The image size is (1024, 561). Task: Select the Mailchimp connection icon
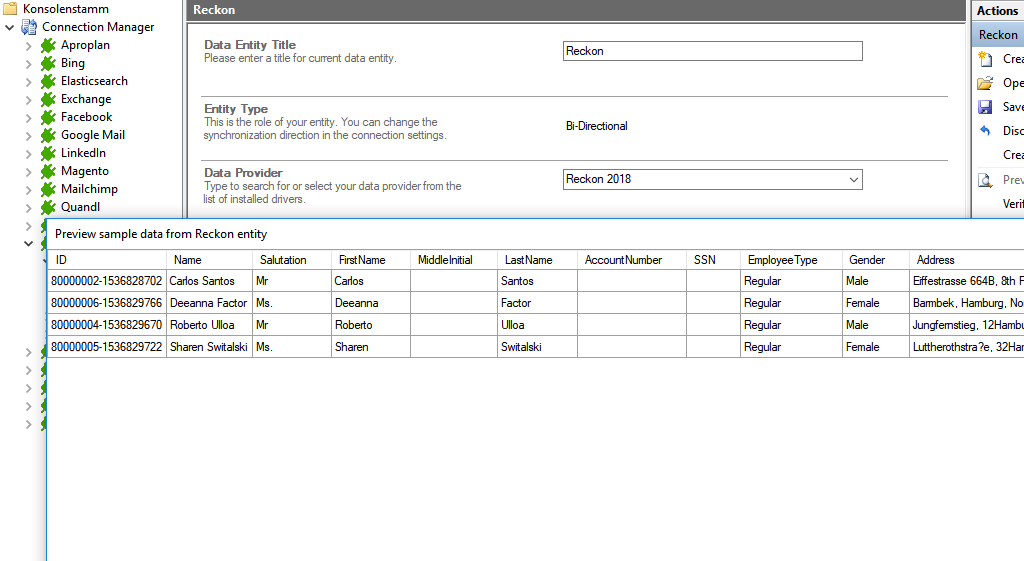click(x=47, y=189)
